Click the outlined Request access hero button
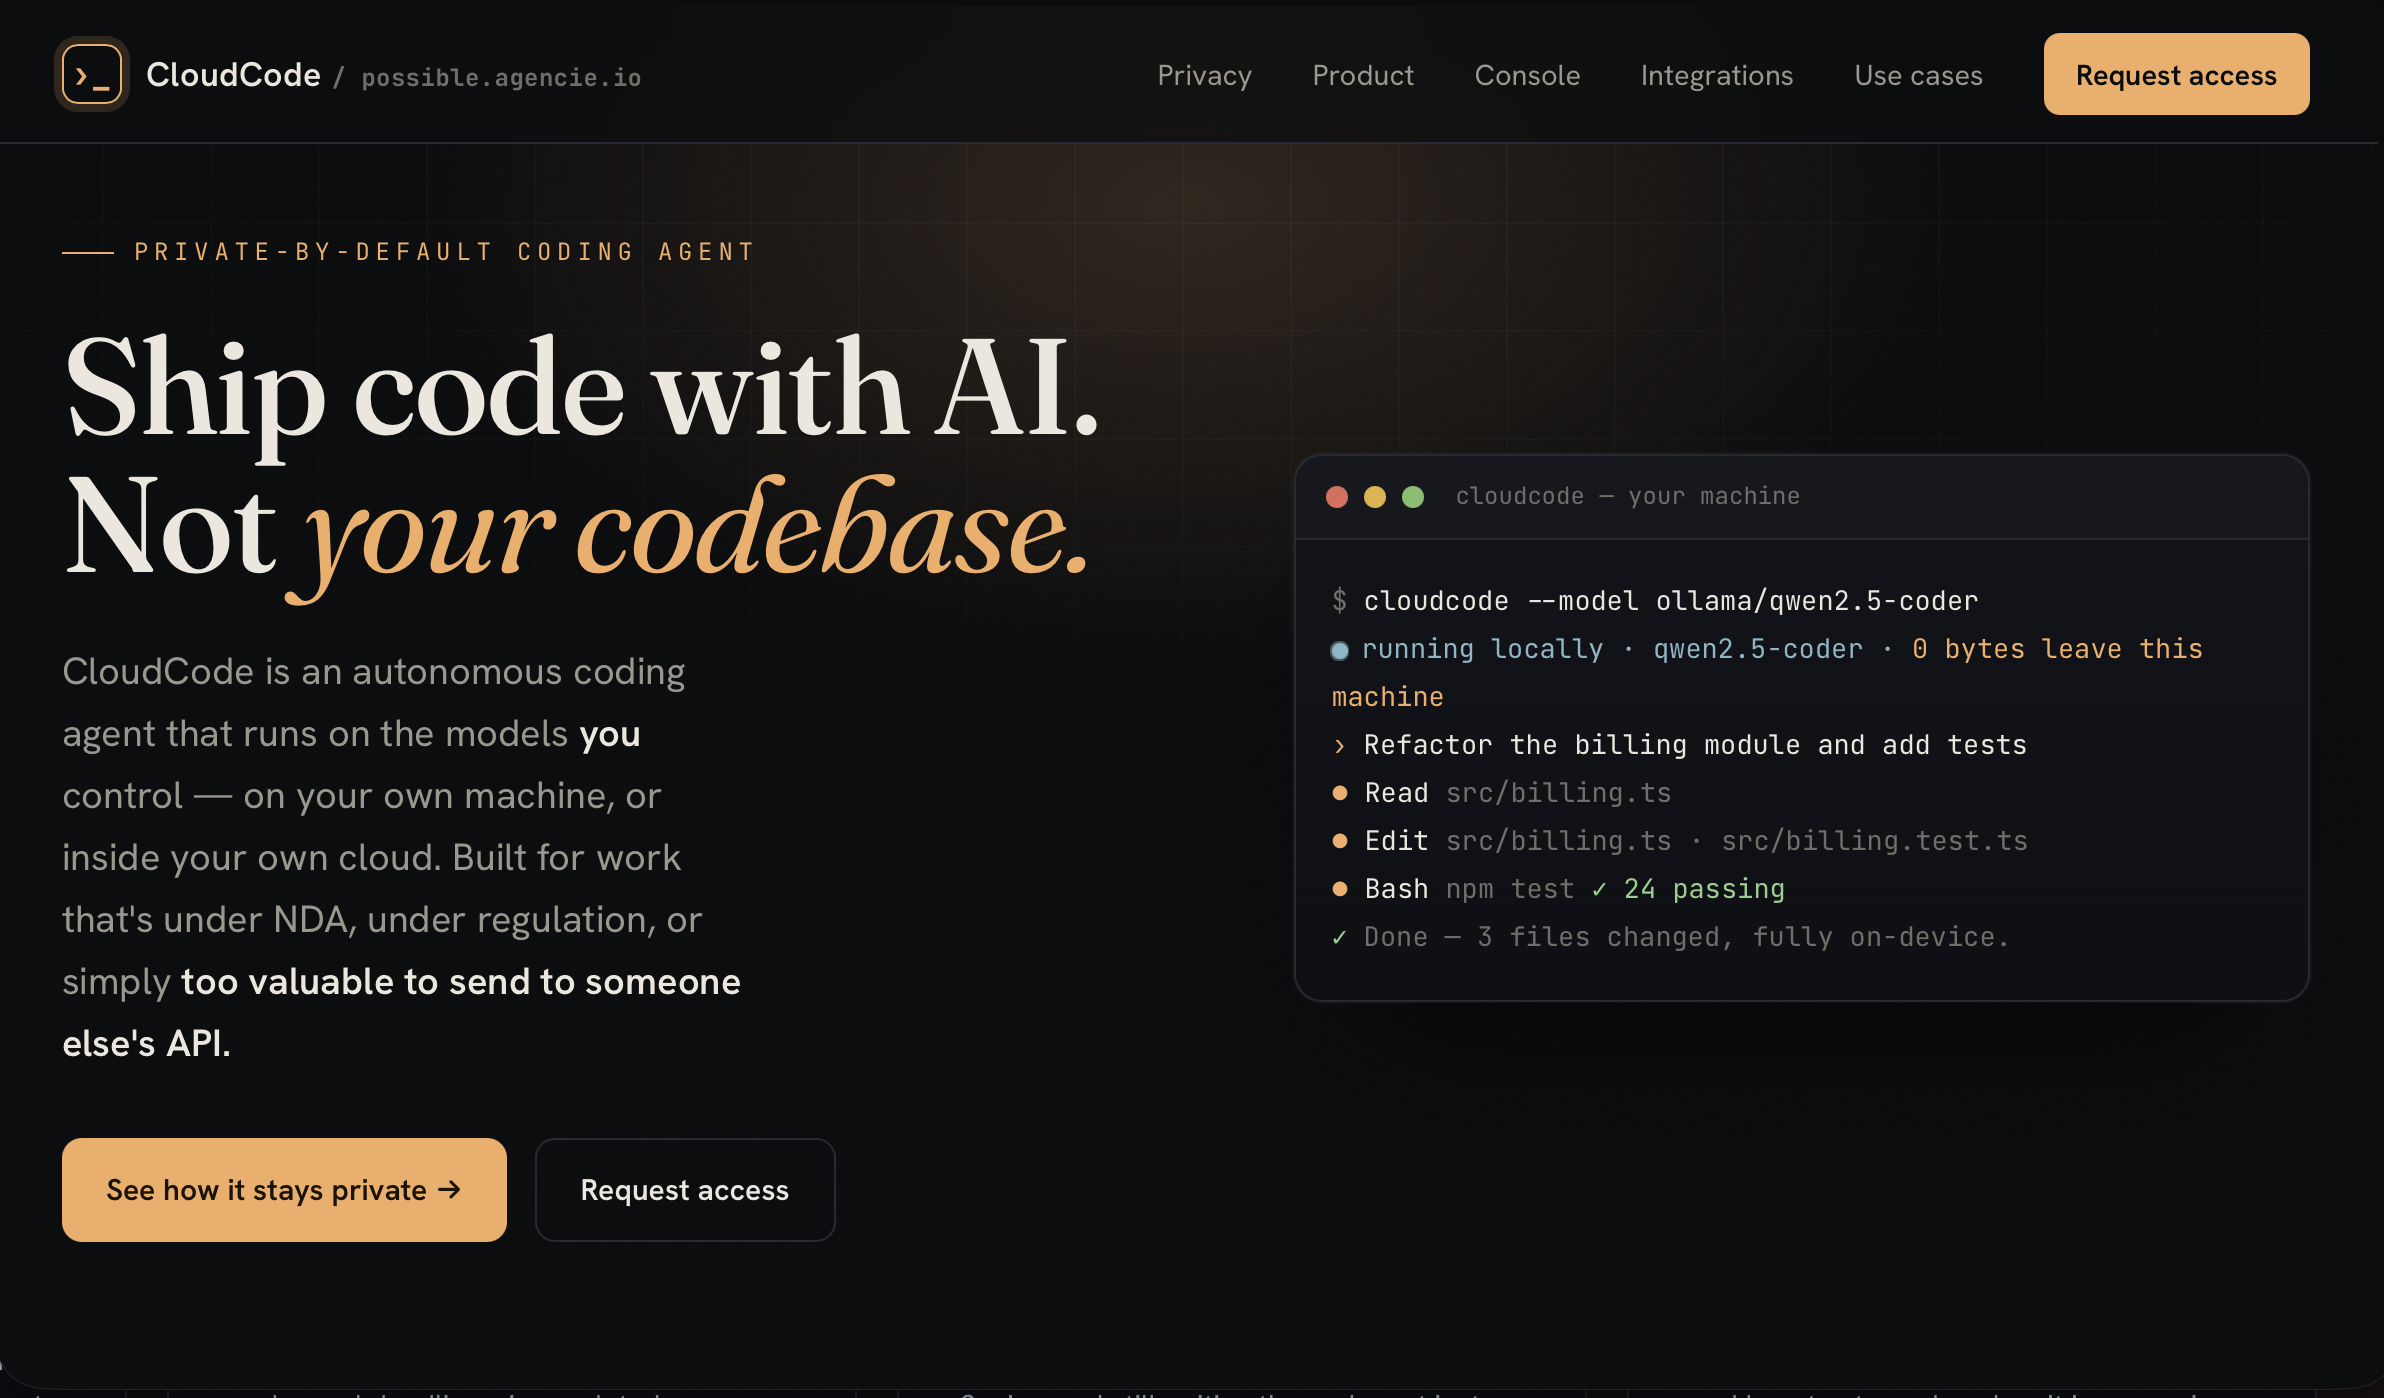This screenshot has height=1398, width=2384. (685, 1190)
